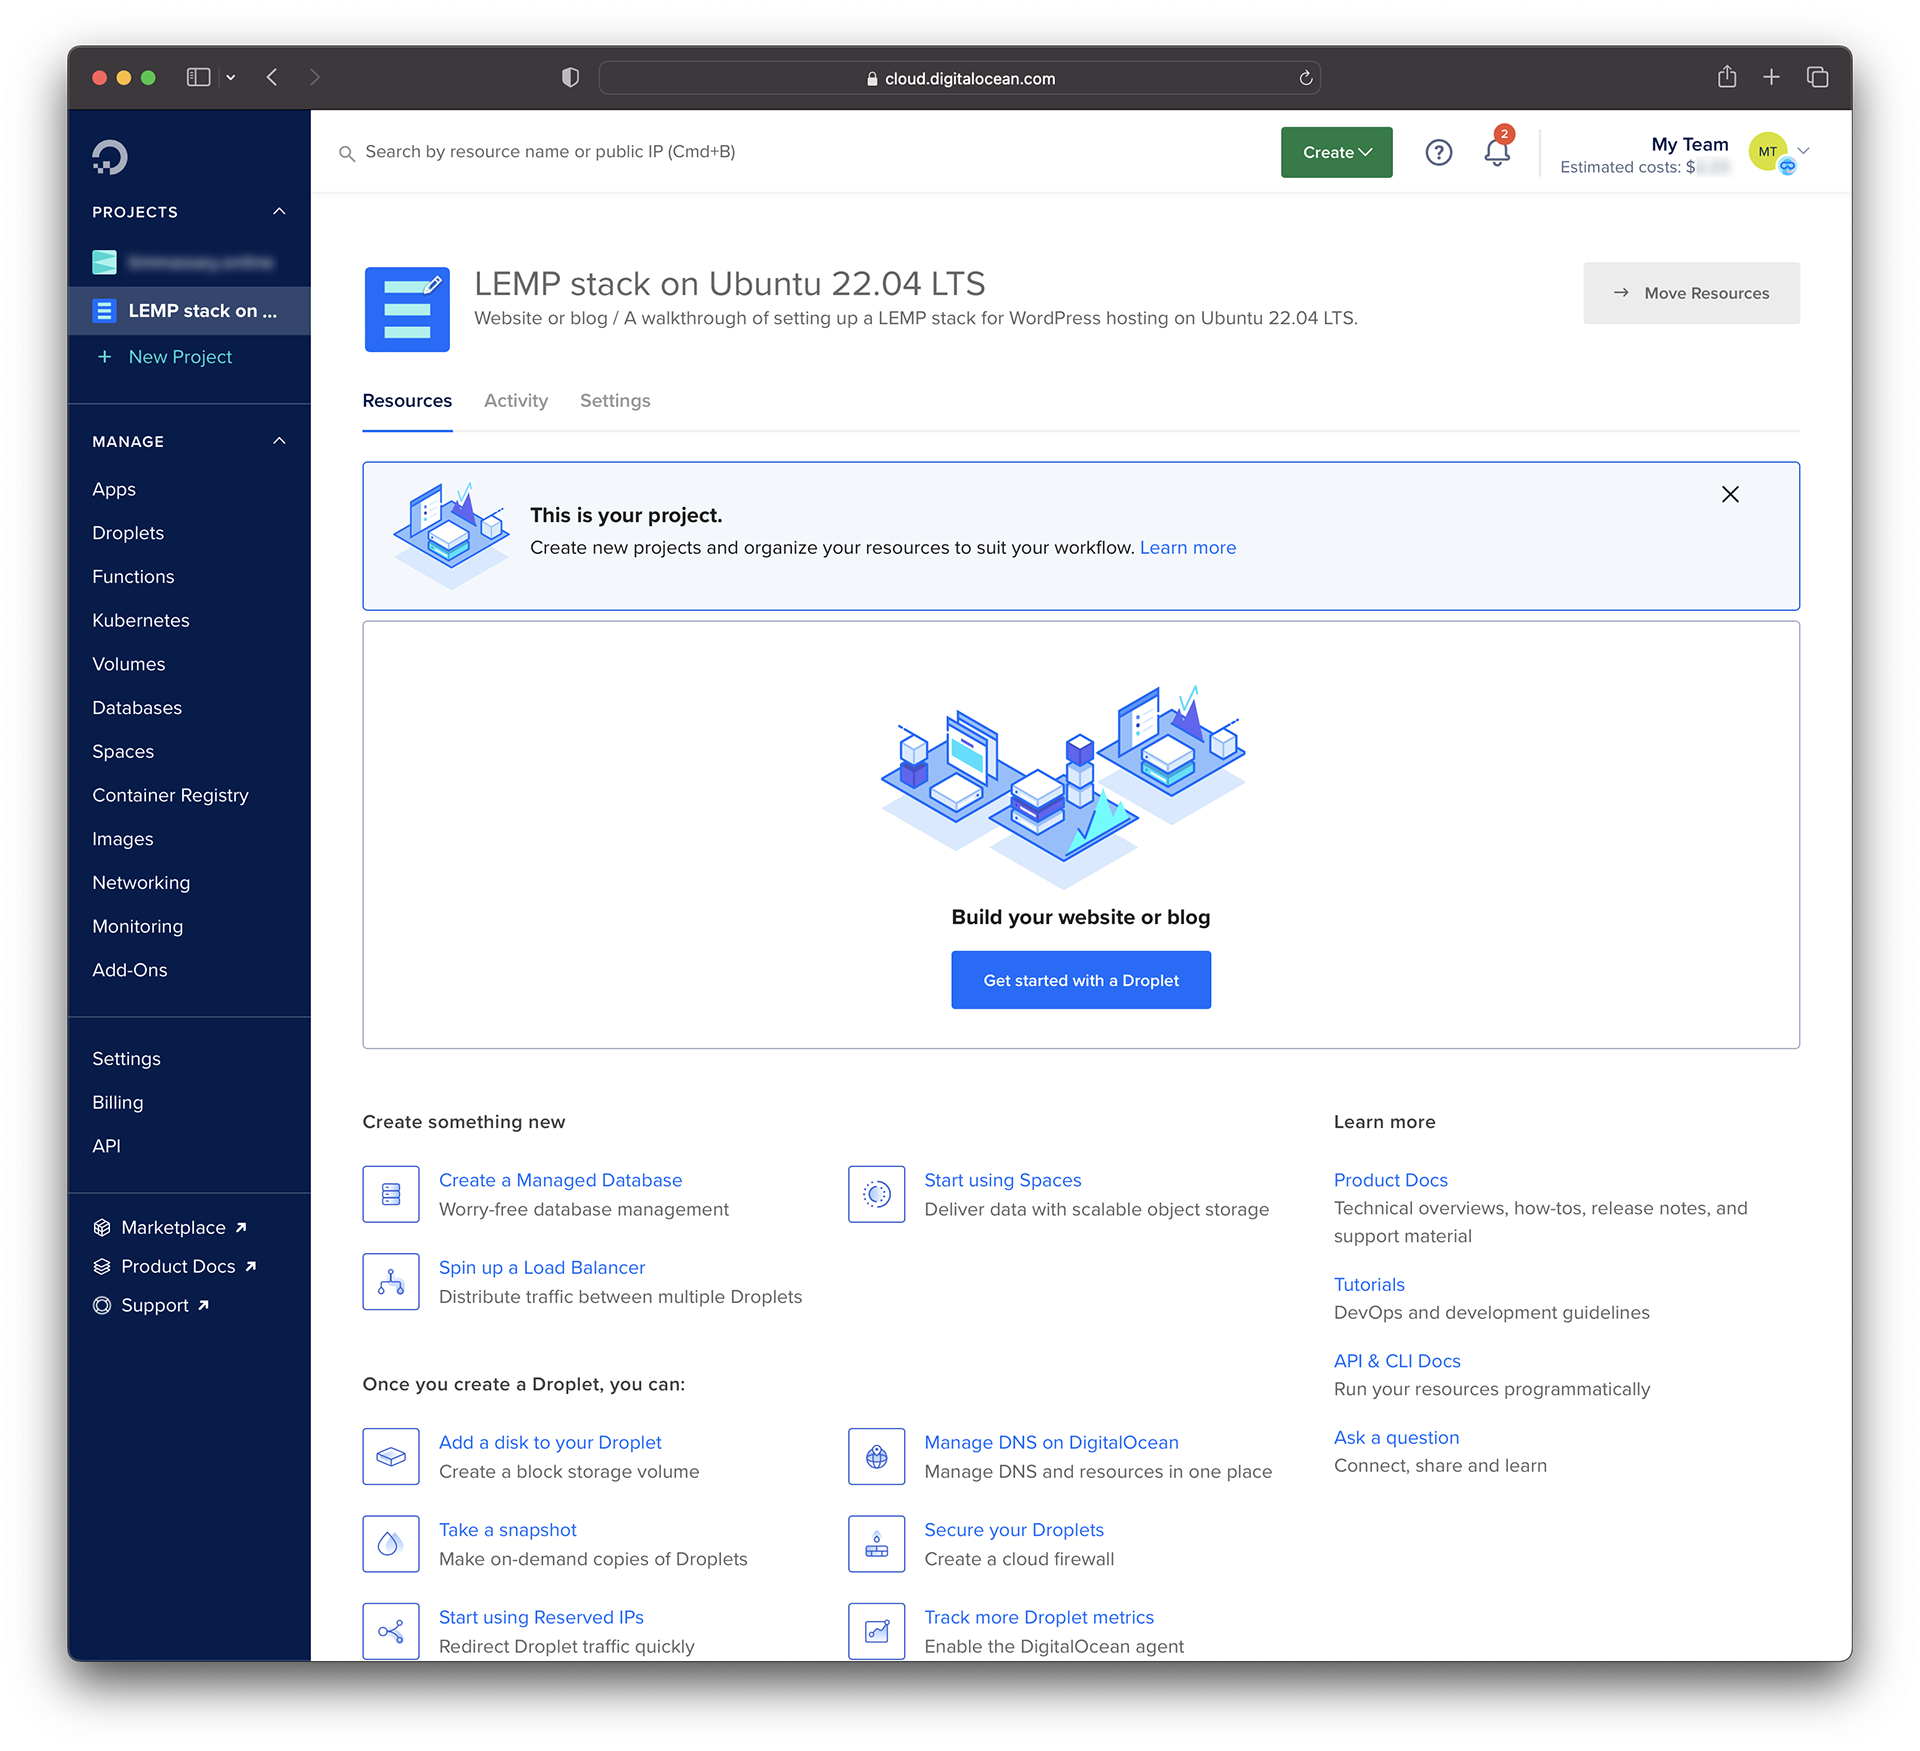Click the Safari share icon
The image size is (1920, 1751).
[1727, 76]
